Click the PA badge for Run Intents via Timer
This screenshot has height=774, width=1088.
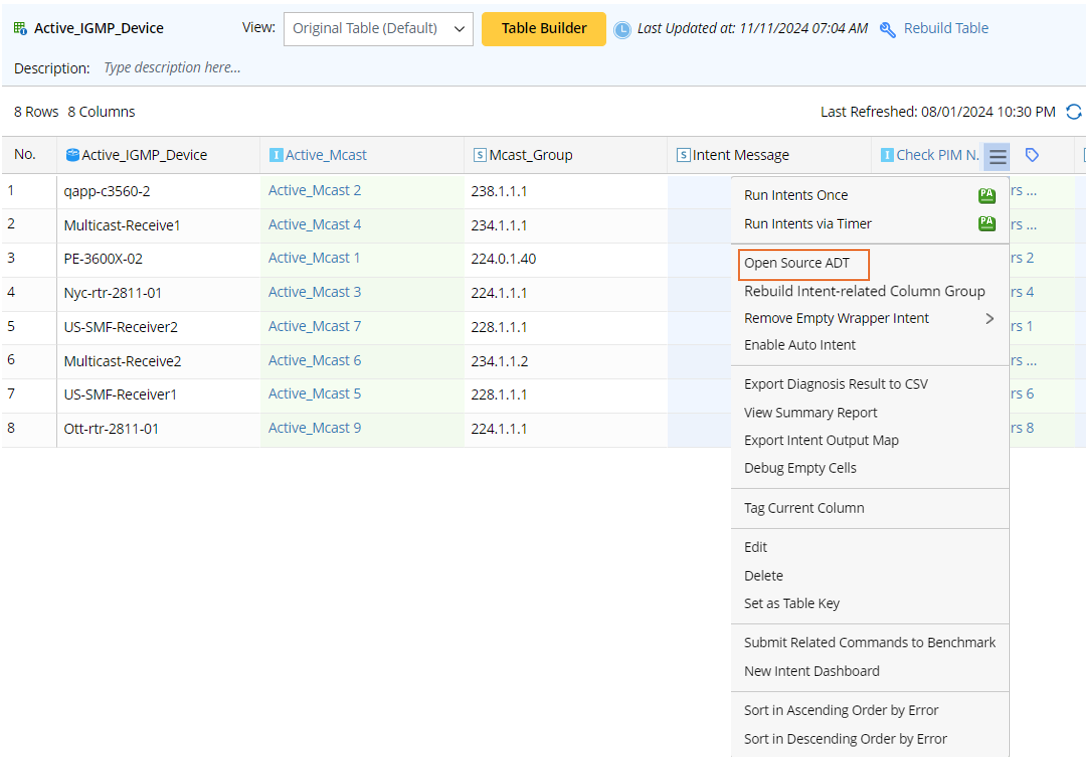986,224
